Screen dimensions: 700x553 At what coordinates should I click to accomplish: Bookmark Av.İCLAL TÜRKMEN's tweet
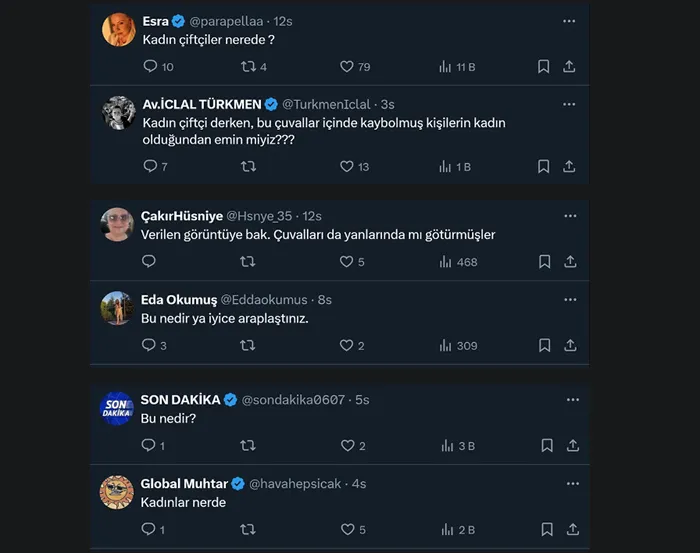[x=543, y=167]
